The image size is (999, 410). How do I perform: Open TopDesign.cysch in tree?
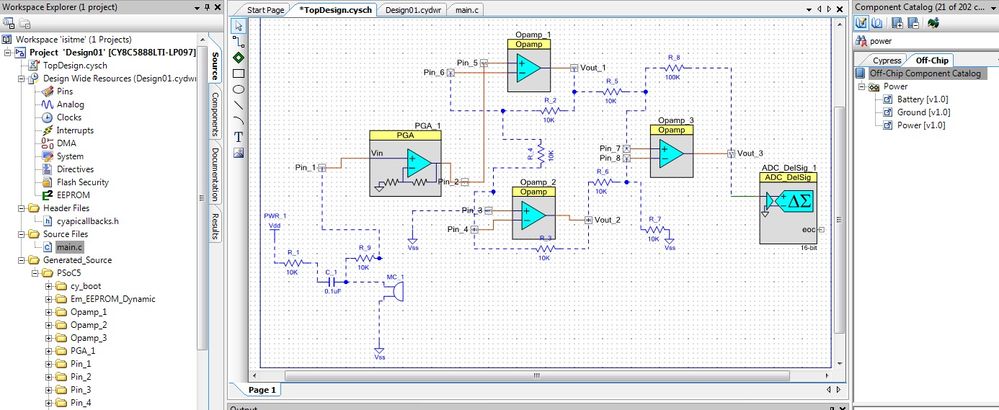(x=68, y=66)
